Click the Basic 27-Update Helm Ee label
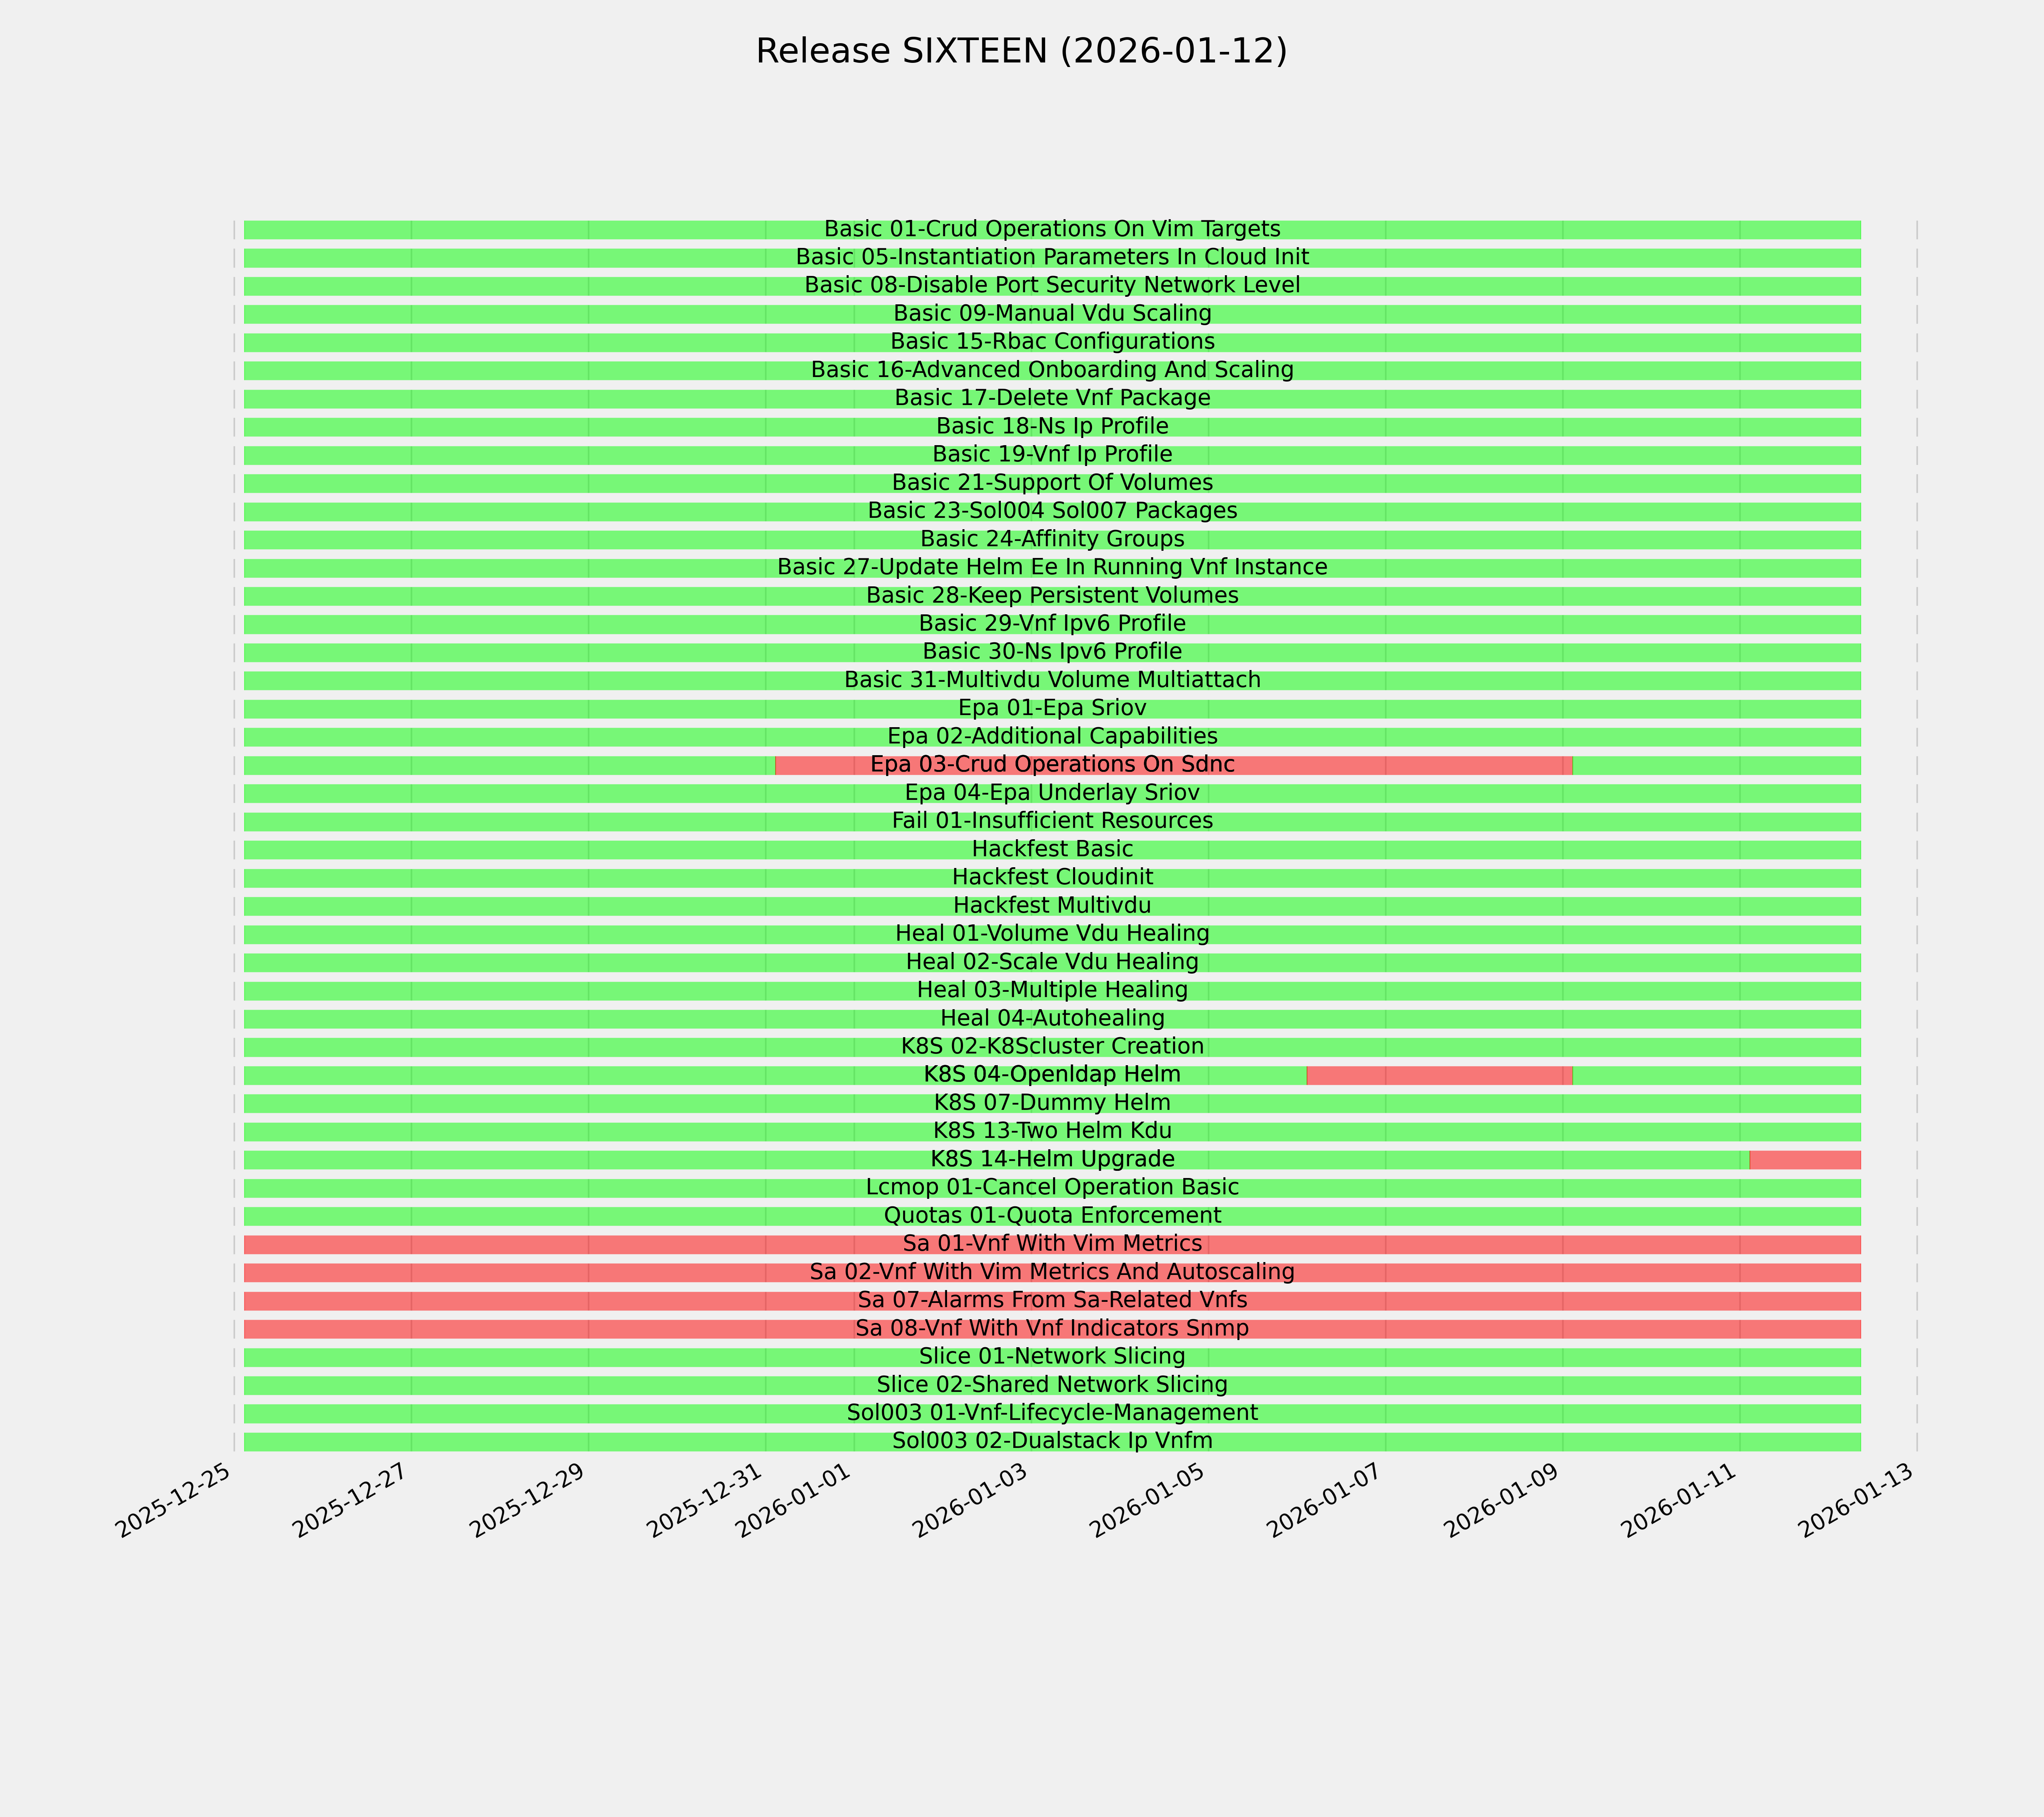The width and height of the screenshot is (2044, 1817). (x=1052, y=568)
